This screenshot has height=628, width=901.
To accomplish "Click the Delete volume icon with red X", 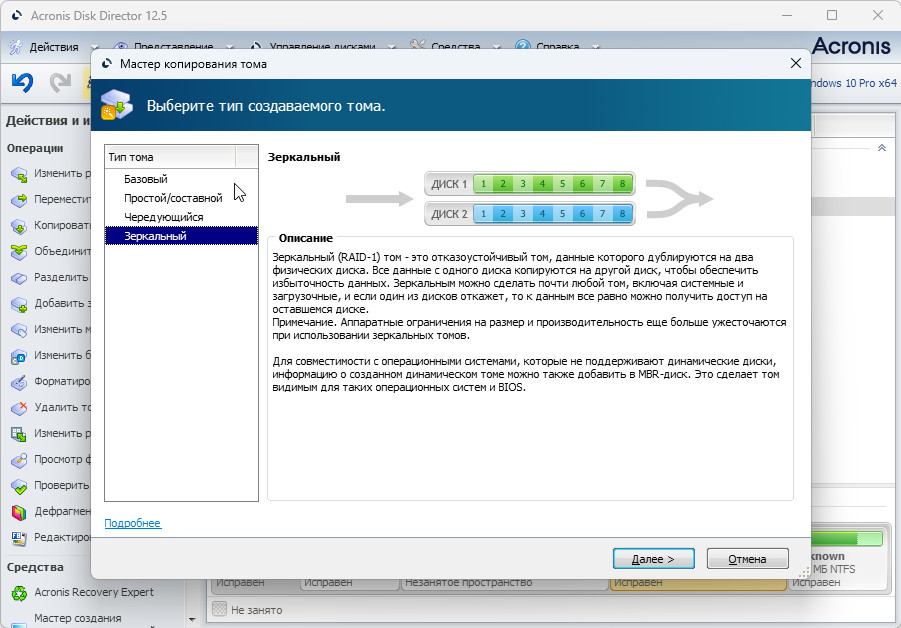I will tap(19, 408).
